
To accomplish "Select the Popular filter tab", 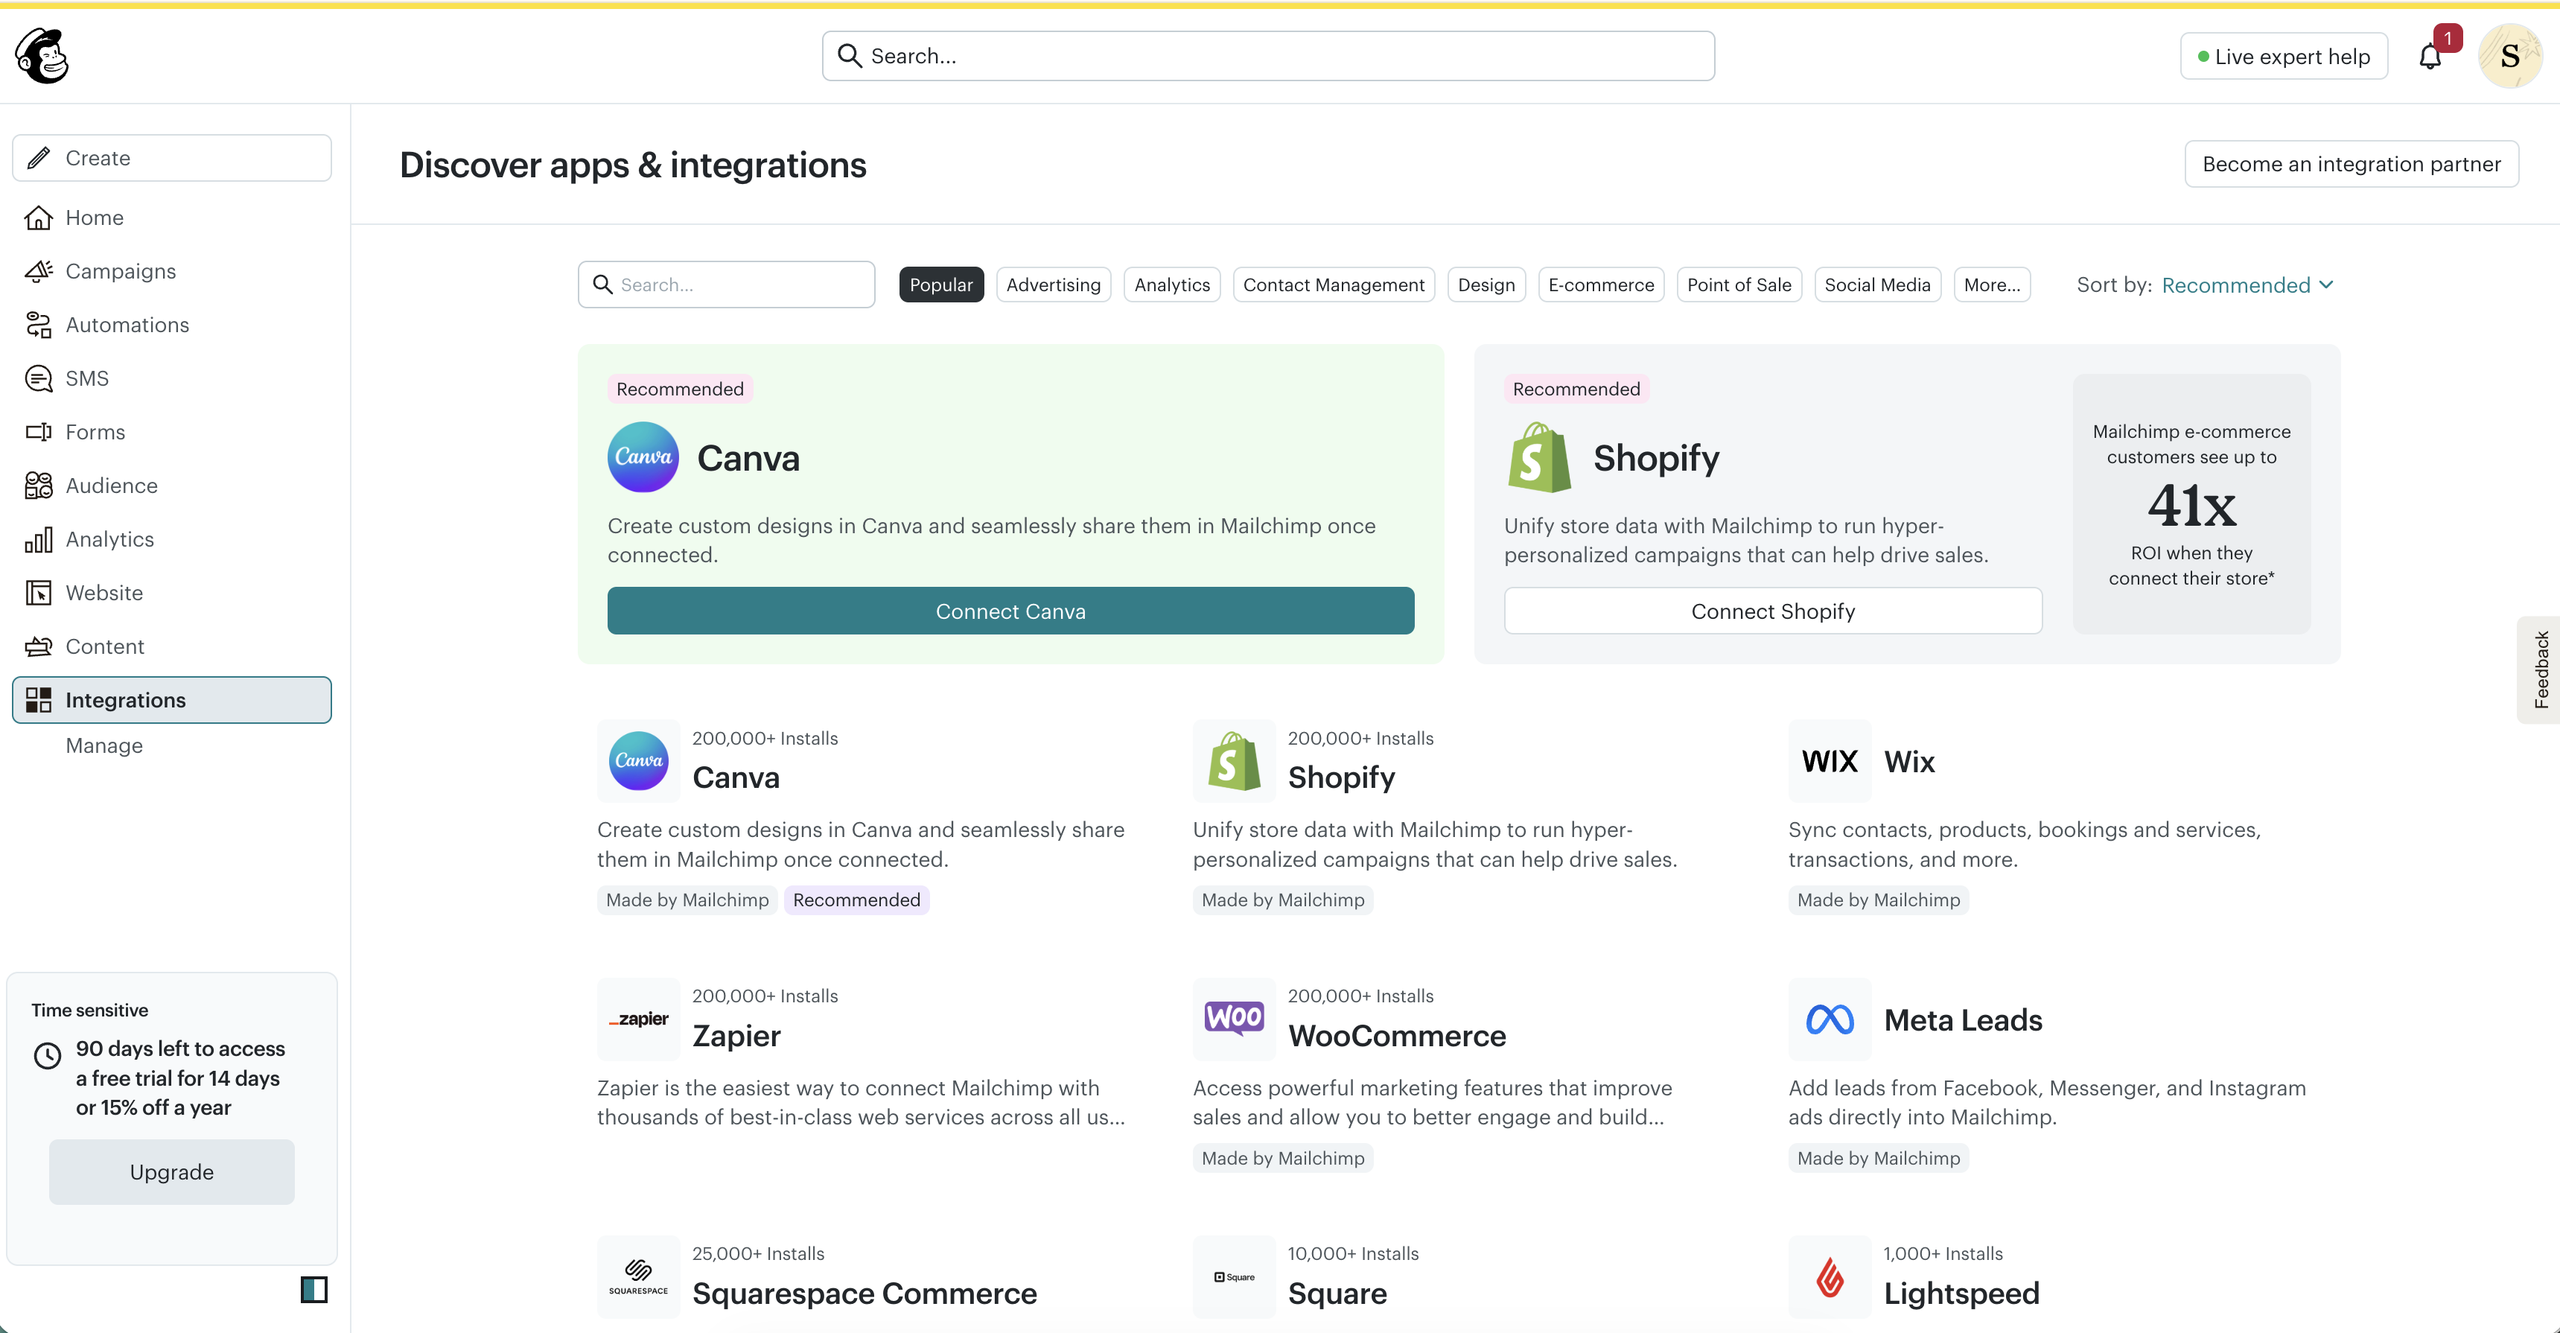I will click(941, 285).
